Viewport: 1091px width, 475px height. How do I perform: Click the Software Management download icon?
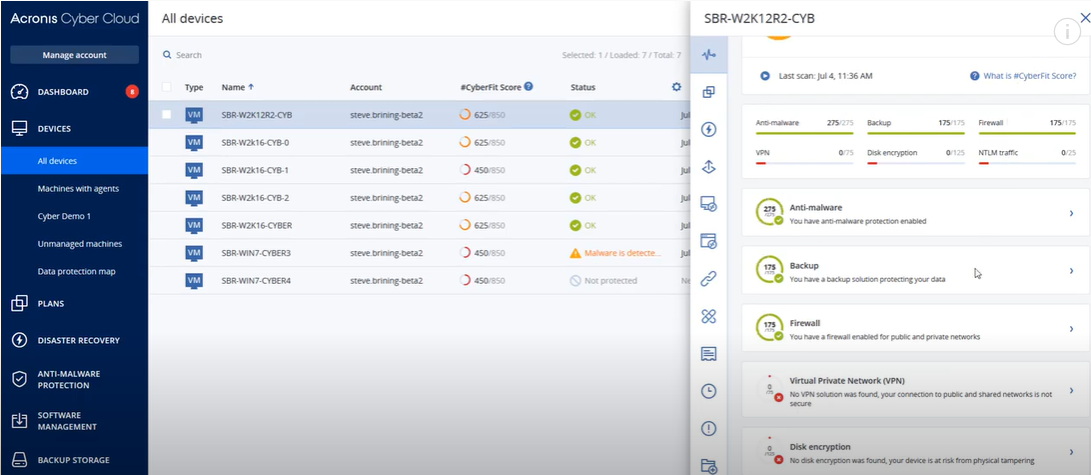tap(19, 421)
